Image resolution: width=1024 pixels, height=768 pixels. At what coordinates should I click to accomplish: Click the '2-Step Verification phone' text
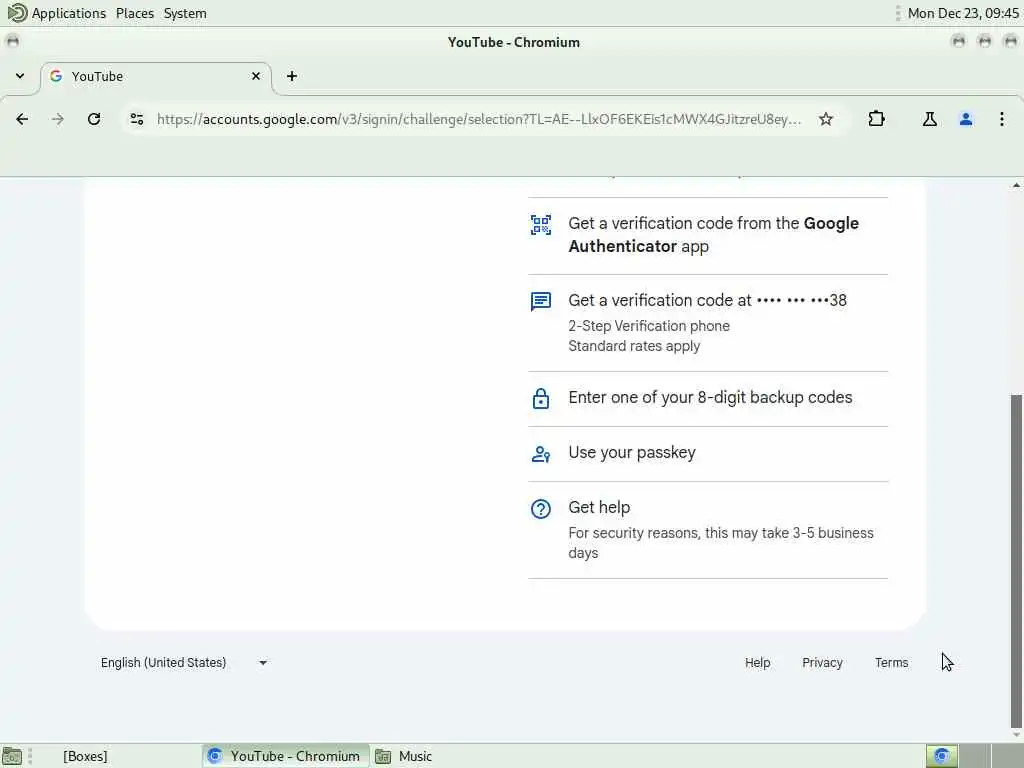tap(648, 326)
